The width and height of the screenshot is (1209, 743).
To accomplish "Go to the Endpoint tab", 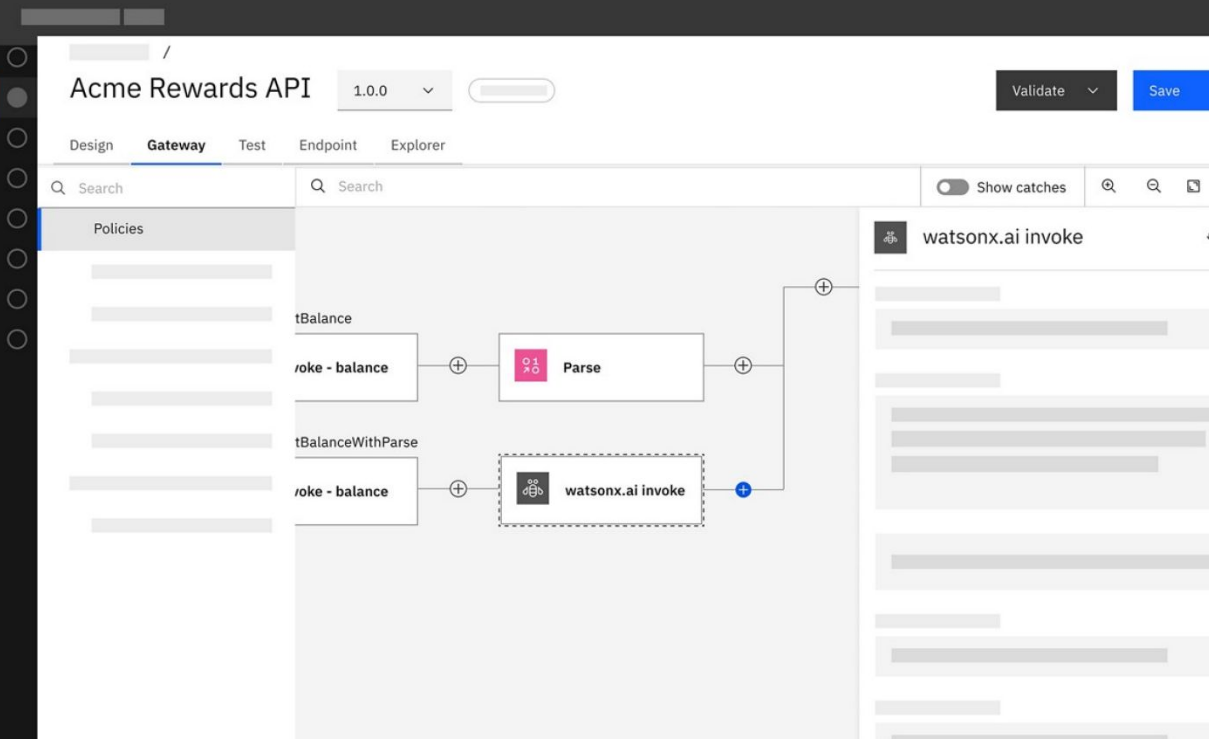I will pyautogui.click(x=328, y=145).
